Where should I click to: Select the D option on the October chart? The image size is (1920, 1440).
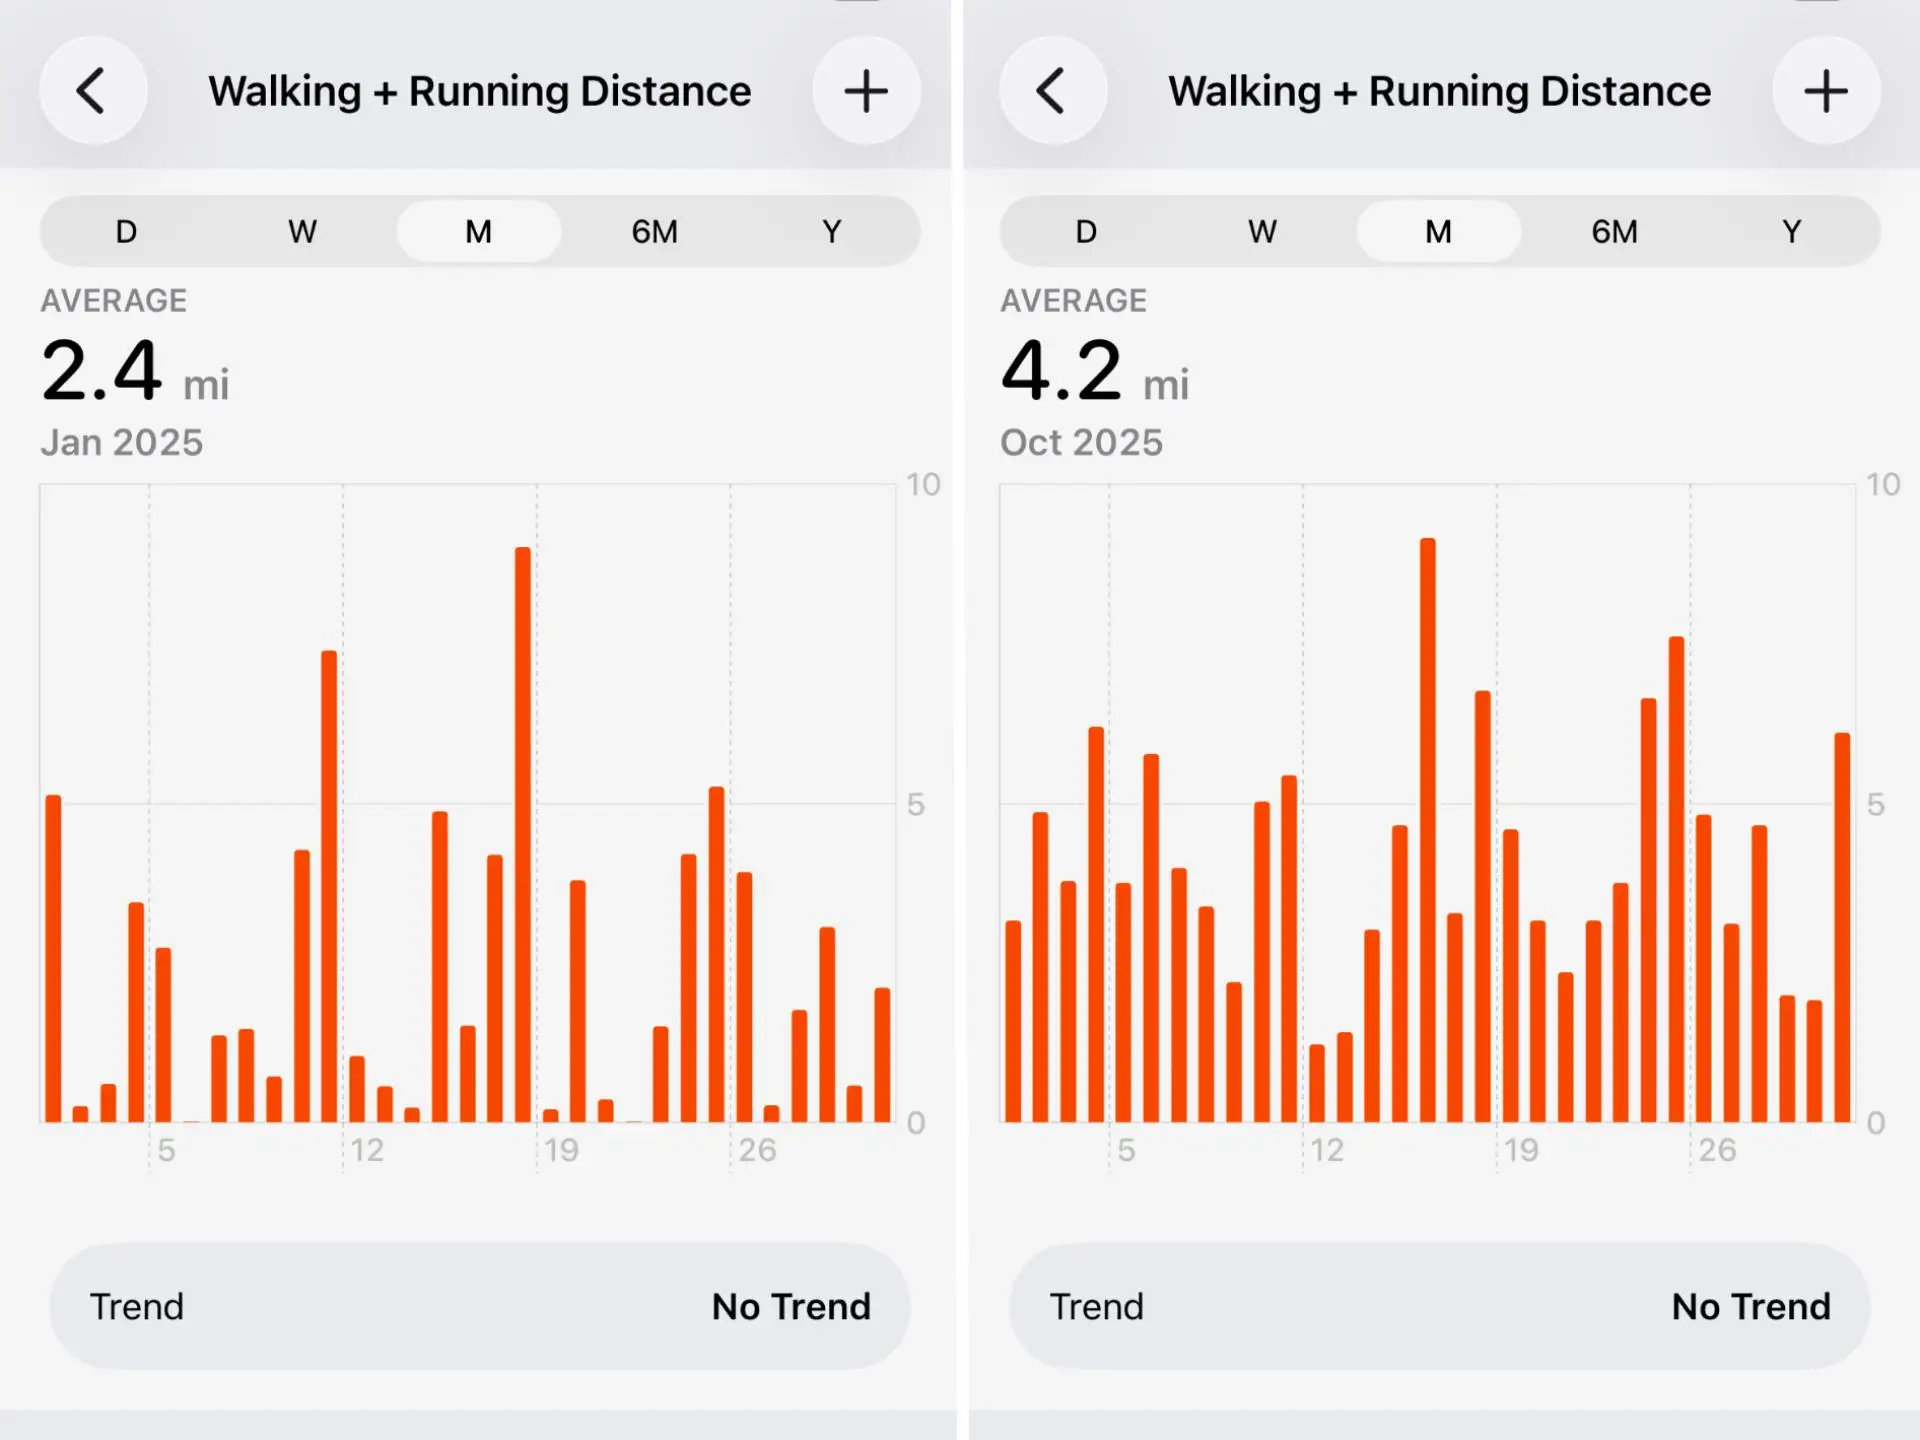coord(1085,231)
